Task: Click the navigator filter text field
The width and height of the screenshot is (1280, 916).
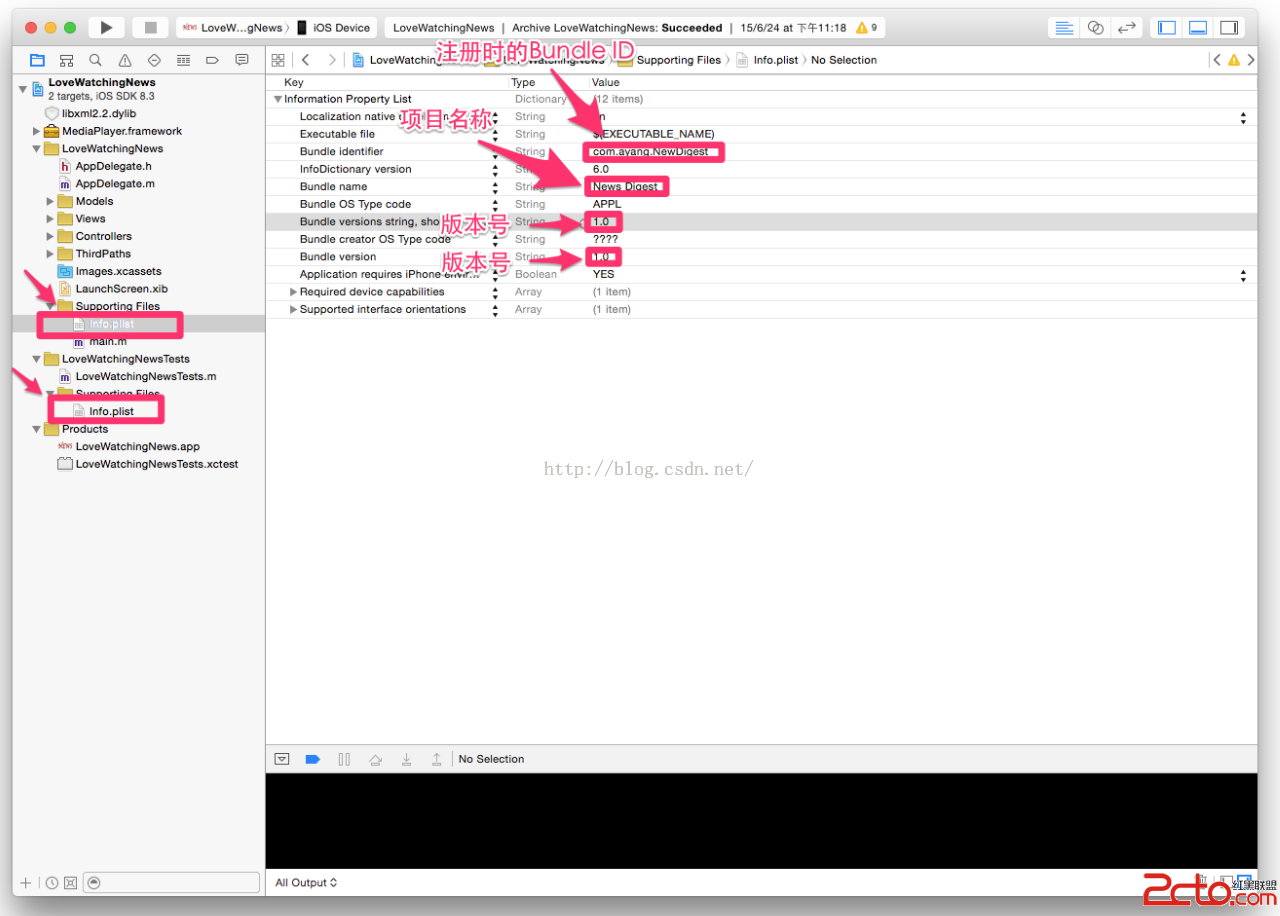Action: click(172, 882)
